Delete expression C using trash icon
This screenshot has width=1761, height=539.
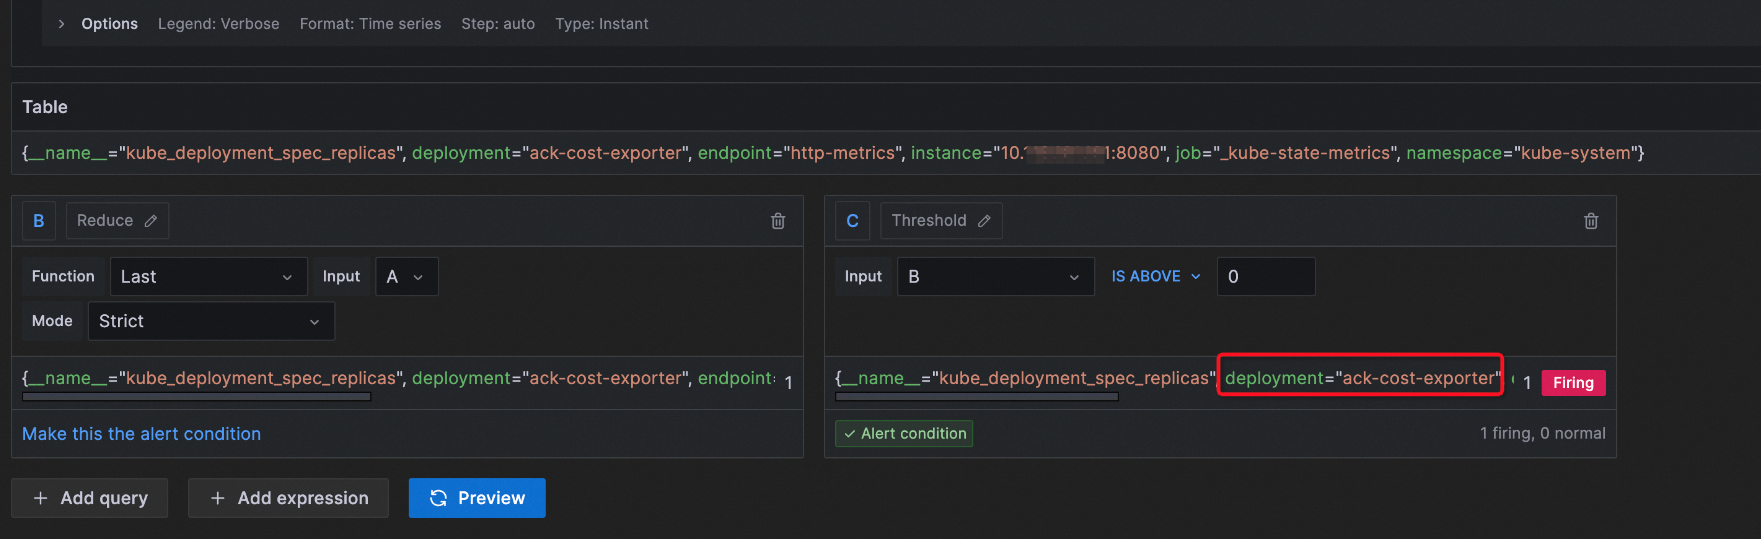1591,221
